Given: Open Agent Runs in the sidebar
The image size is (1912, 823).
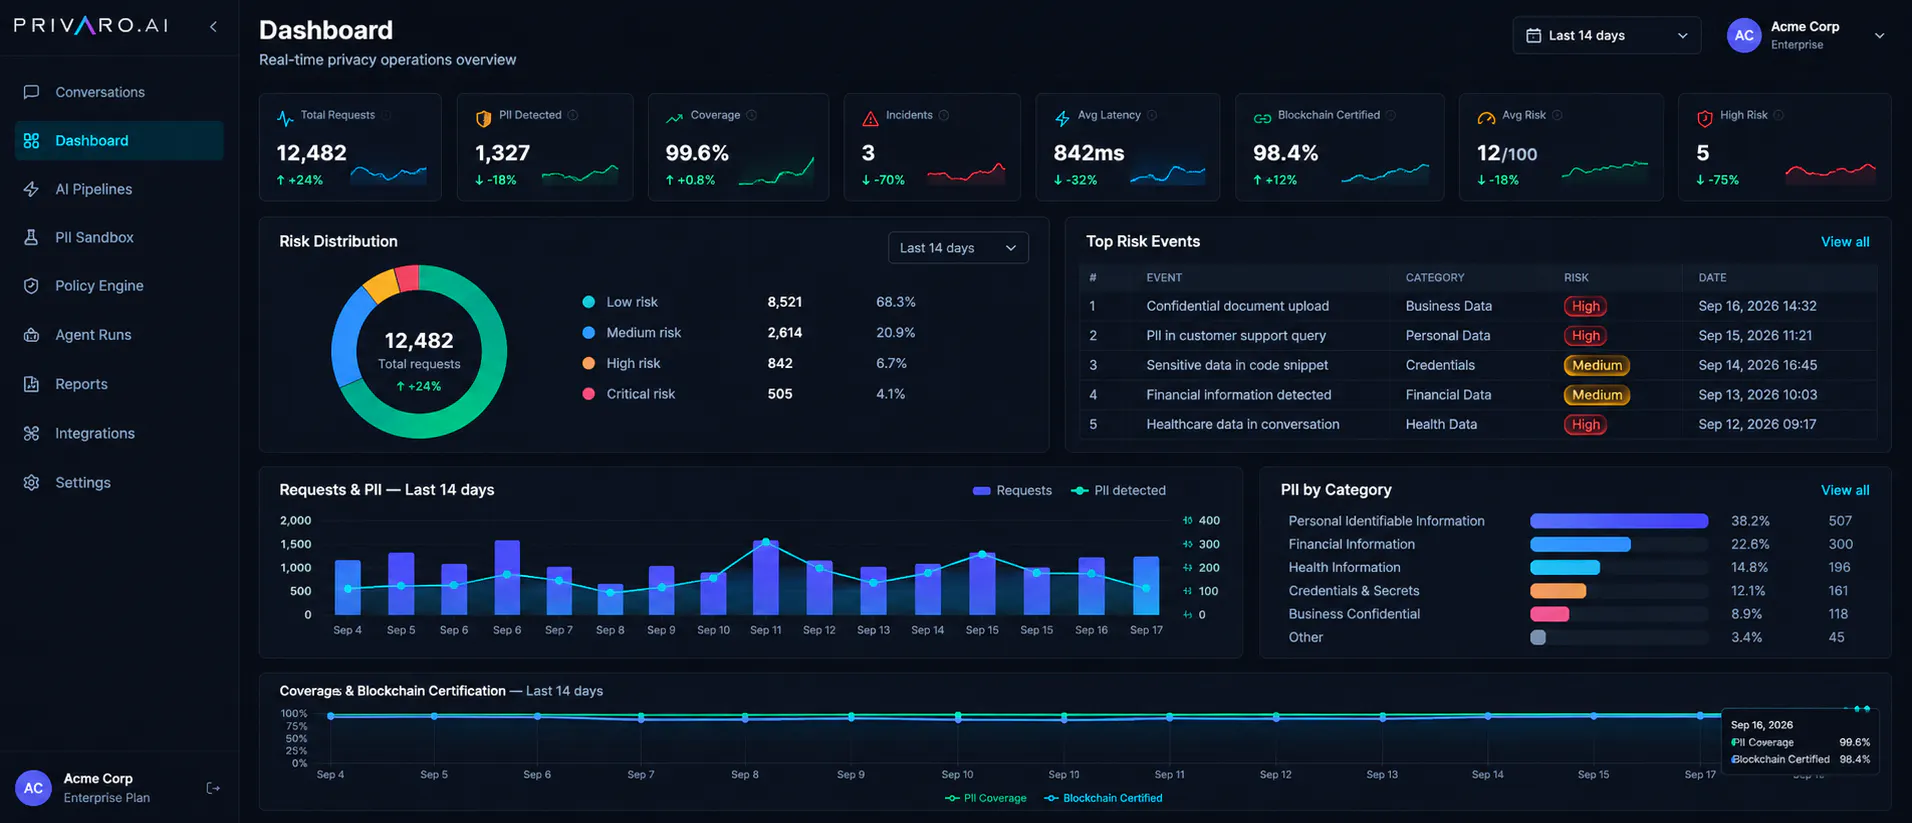Looking at the screenshot, I should pos(119,335).
